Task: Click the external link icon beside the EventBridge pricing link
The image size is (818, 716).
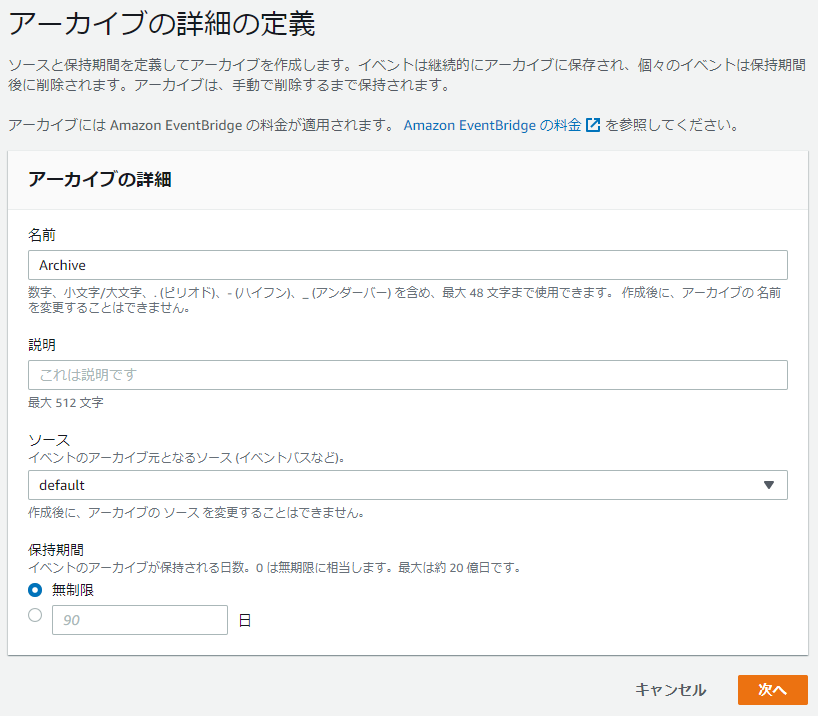Action: pos(593,125)
